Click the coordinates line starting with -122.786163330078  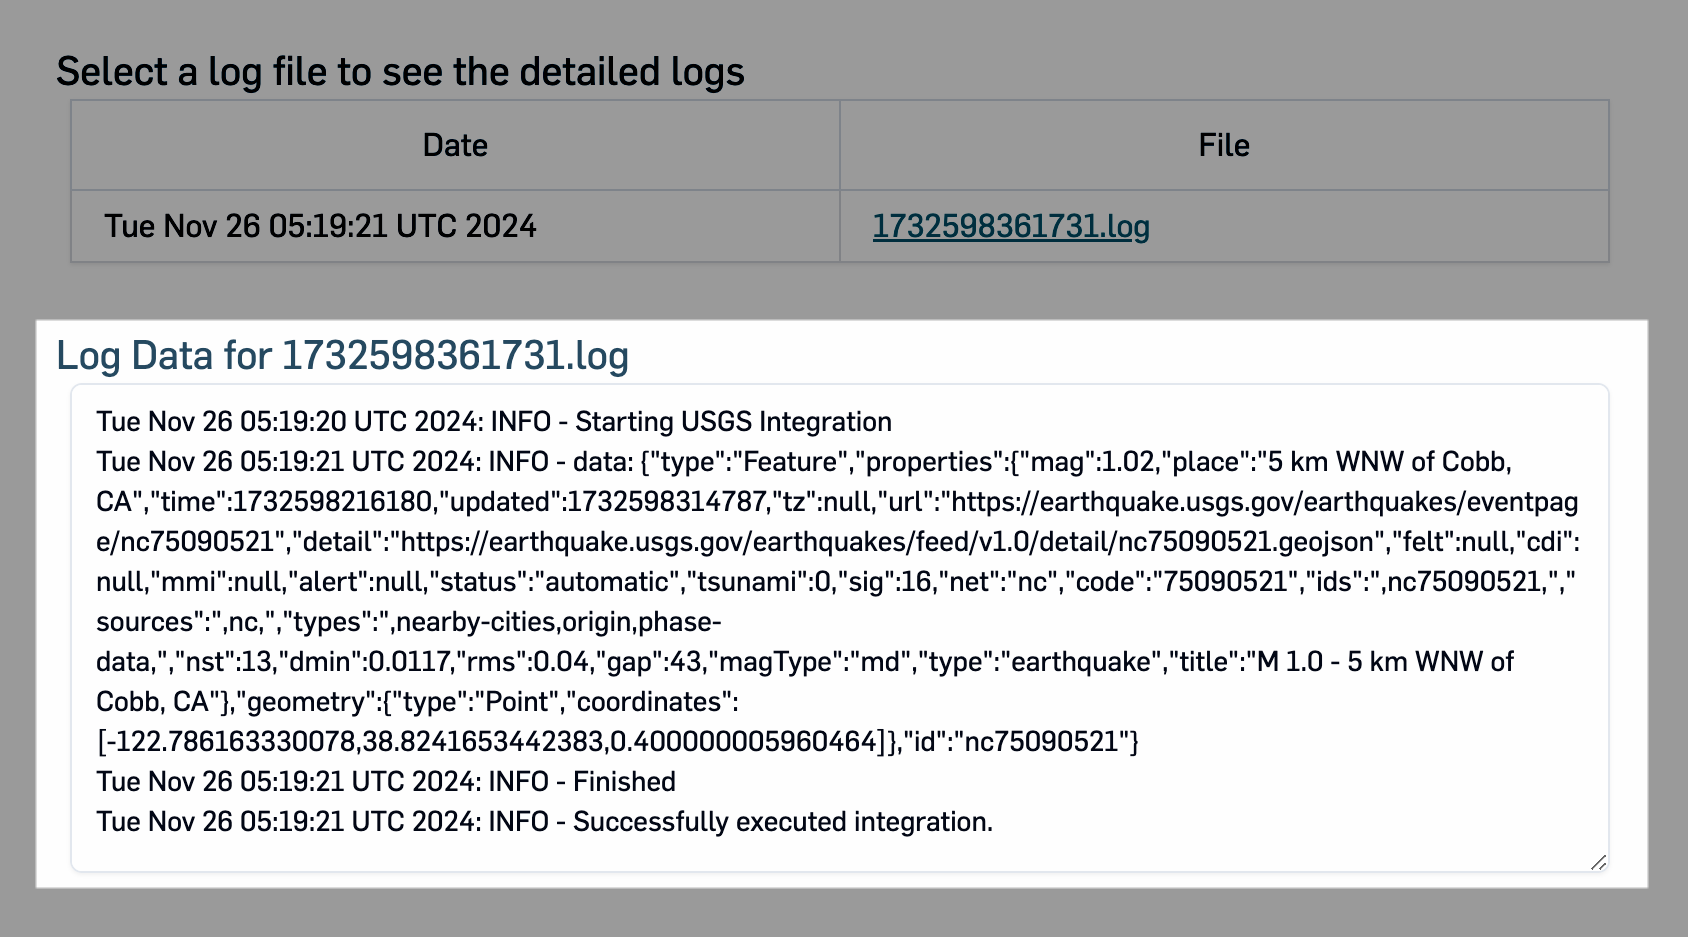617,742
